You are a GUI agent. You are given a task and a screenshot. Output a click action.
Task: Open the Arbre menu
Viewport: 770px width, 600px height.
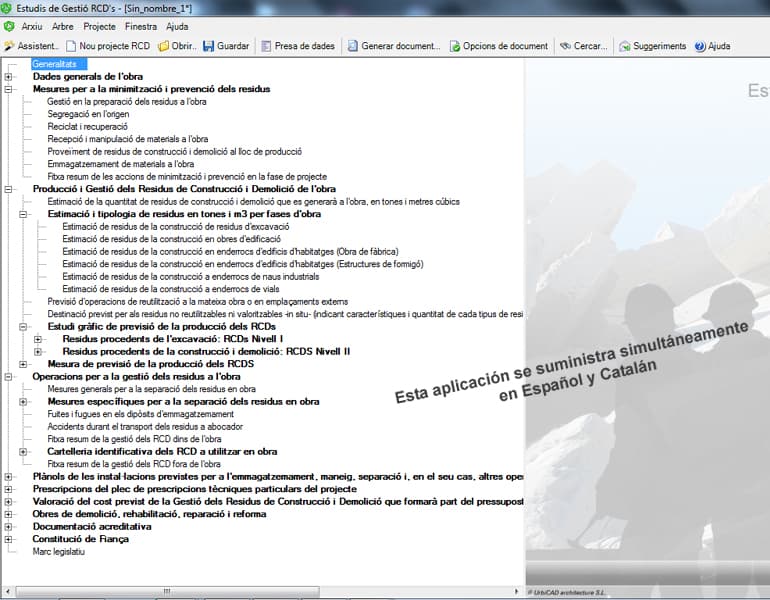63,27
